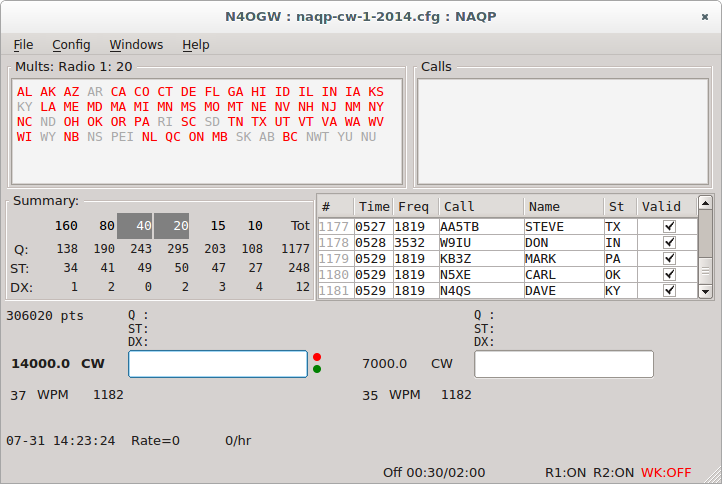Image resolution: width=722 pixels, height=484 pixels.
Task: Toggle Valid checkbox for AA5TB row
Action: [669, 226]
